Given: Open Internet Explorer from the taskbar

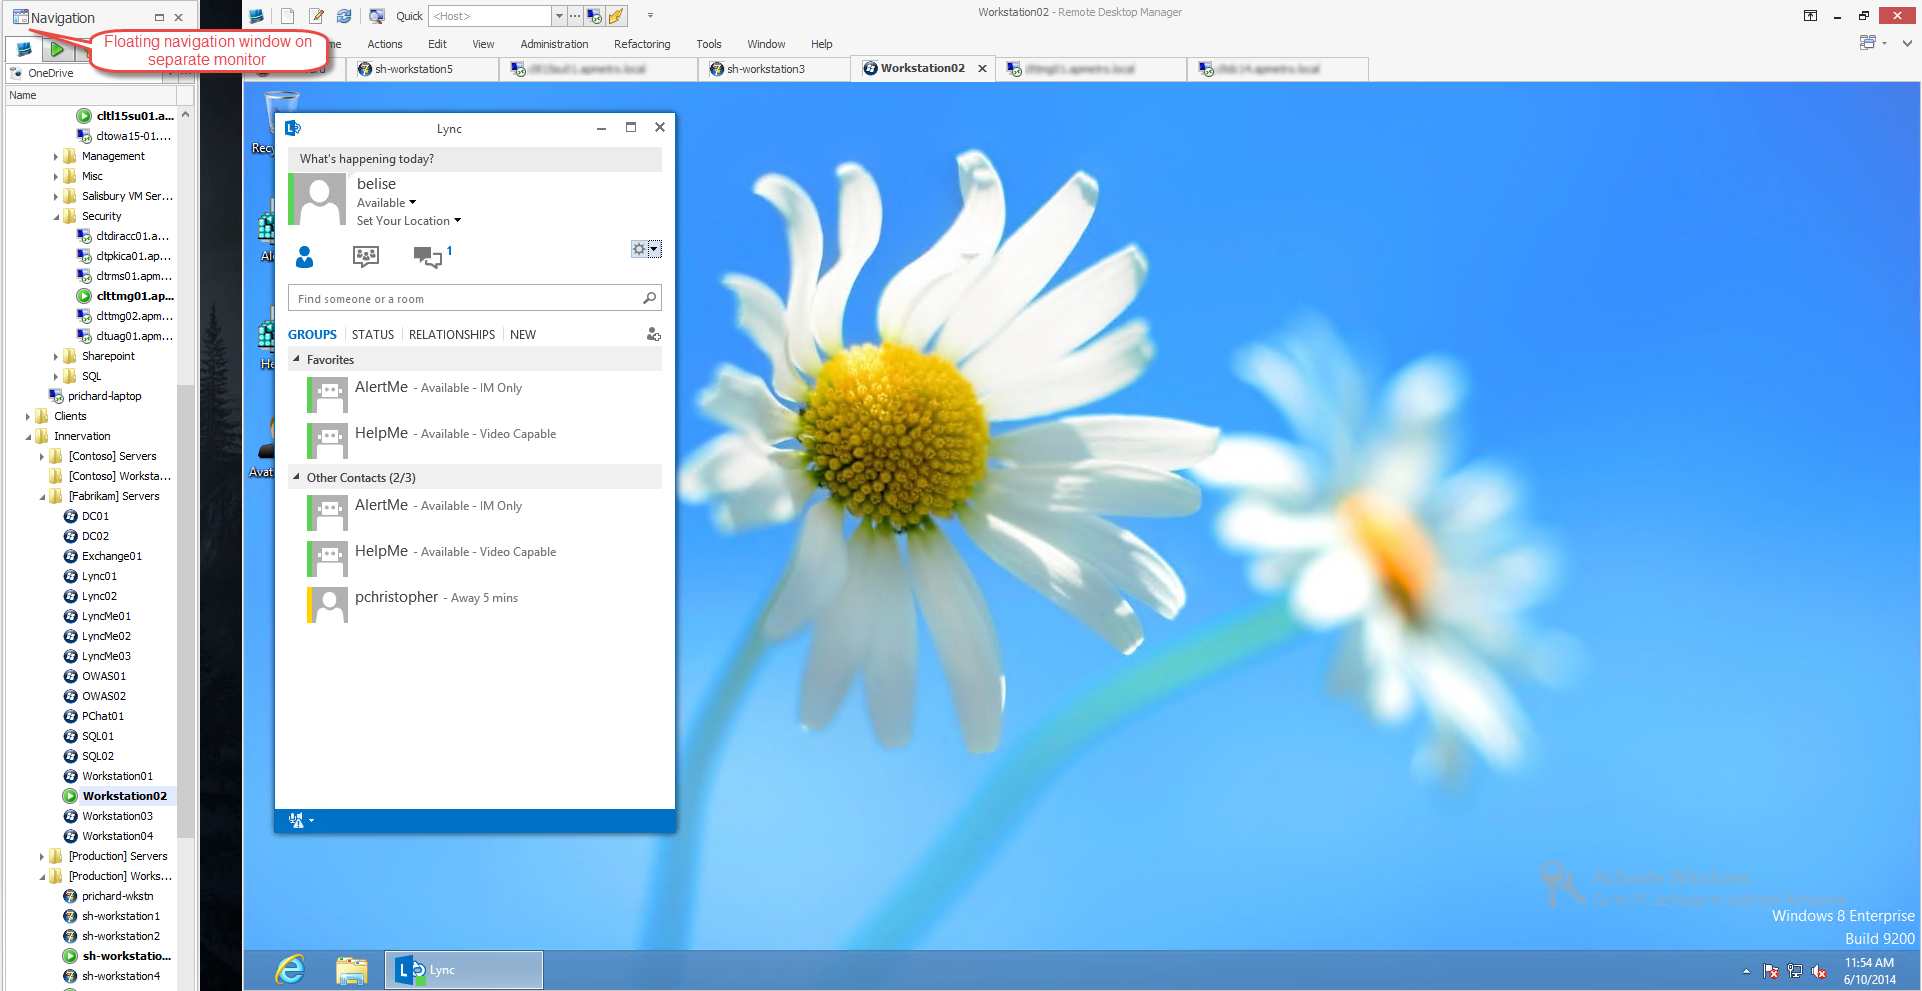Looking at the screenshot, I should (x=290, y=969).
